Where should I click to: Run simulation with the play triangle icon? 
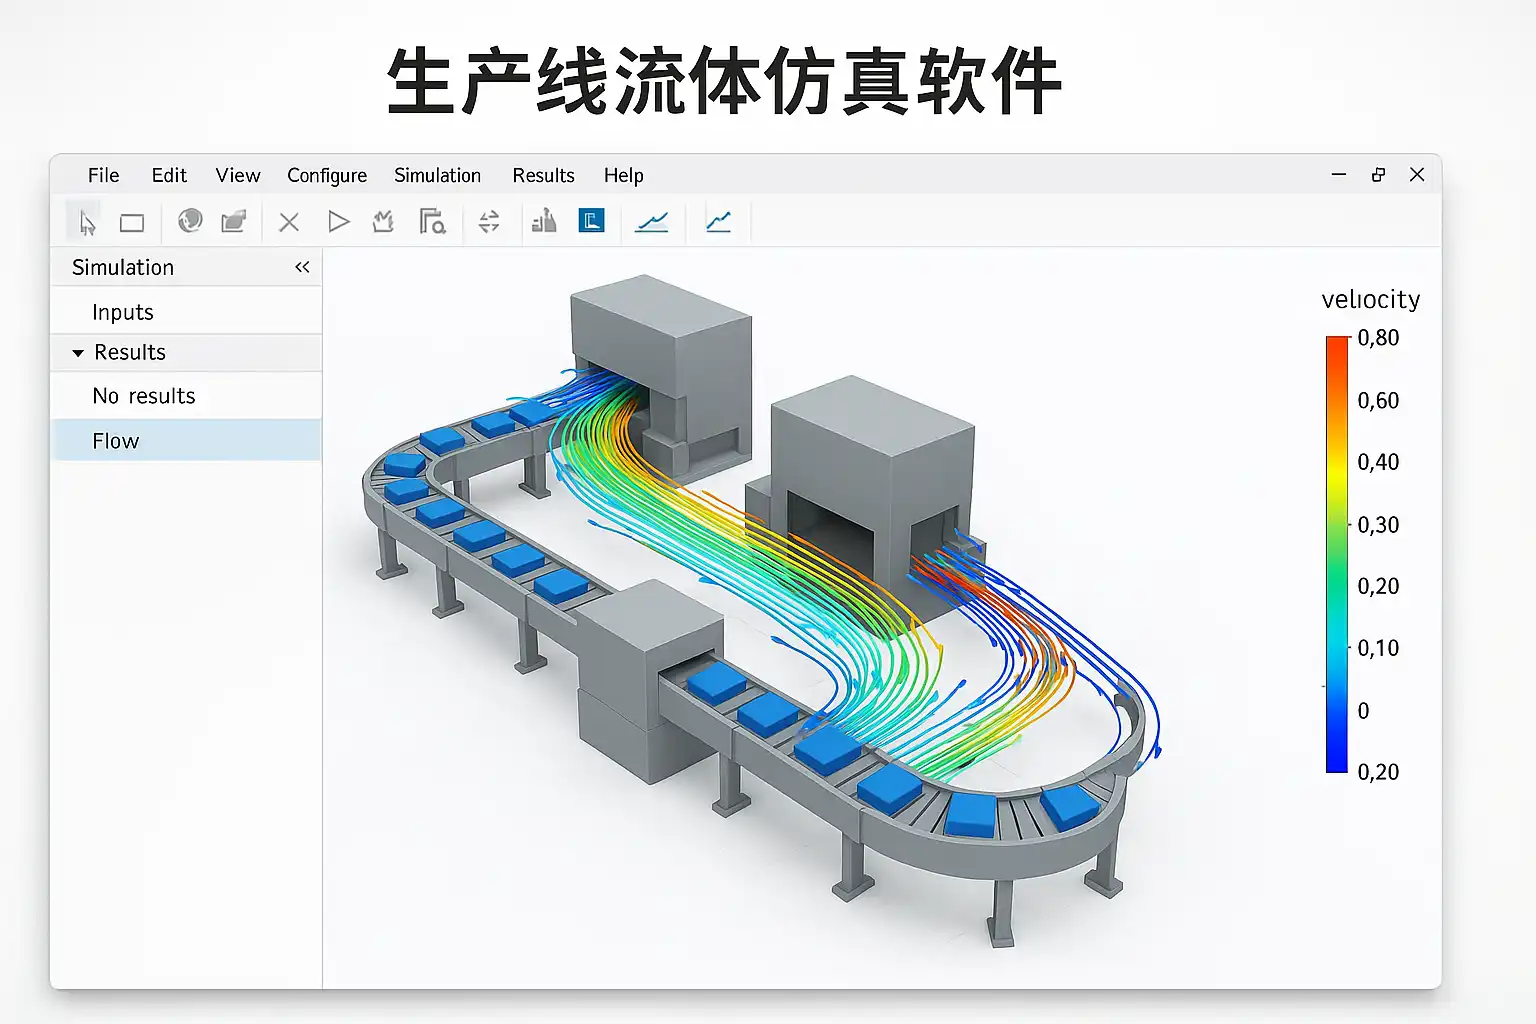[x=339, y=221]
